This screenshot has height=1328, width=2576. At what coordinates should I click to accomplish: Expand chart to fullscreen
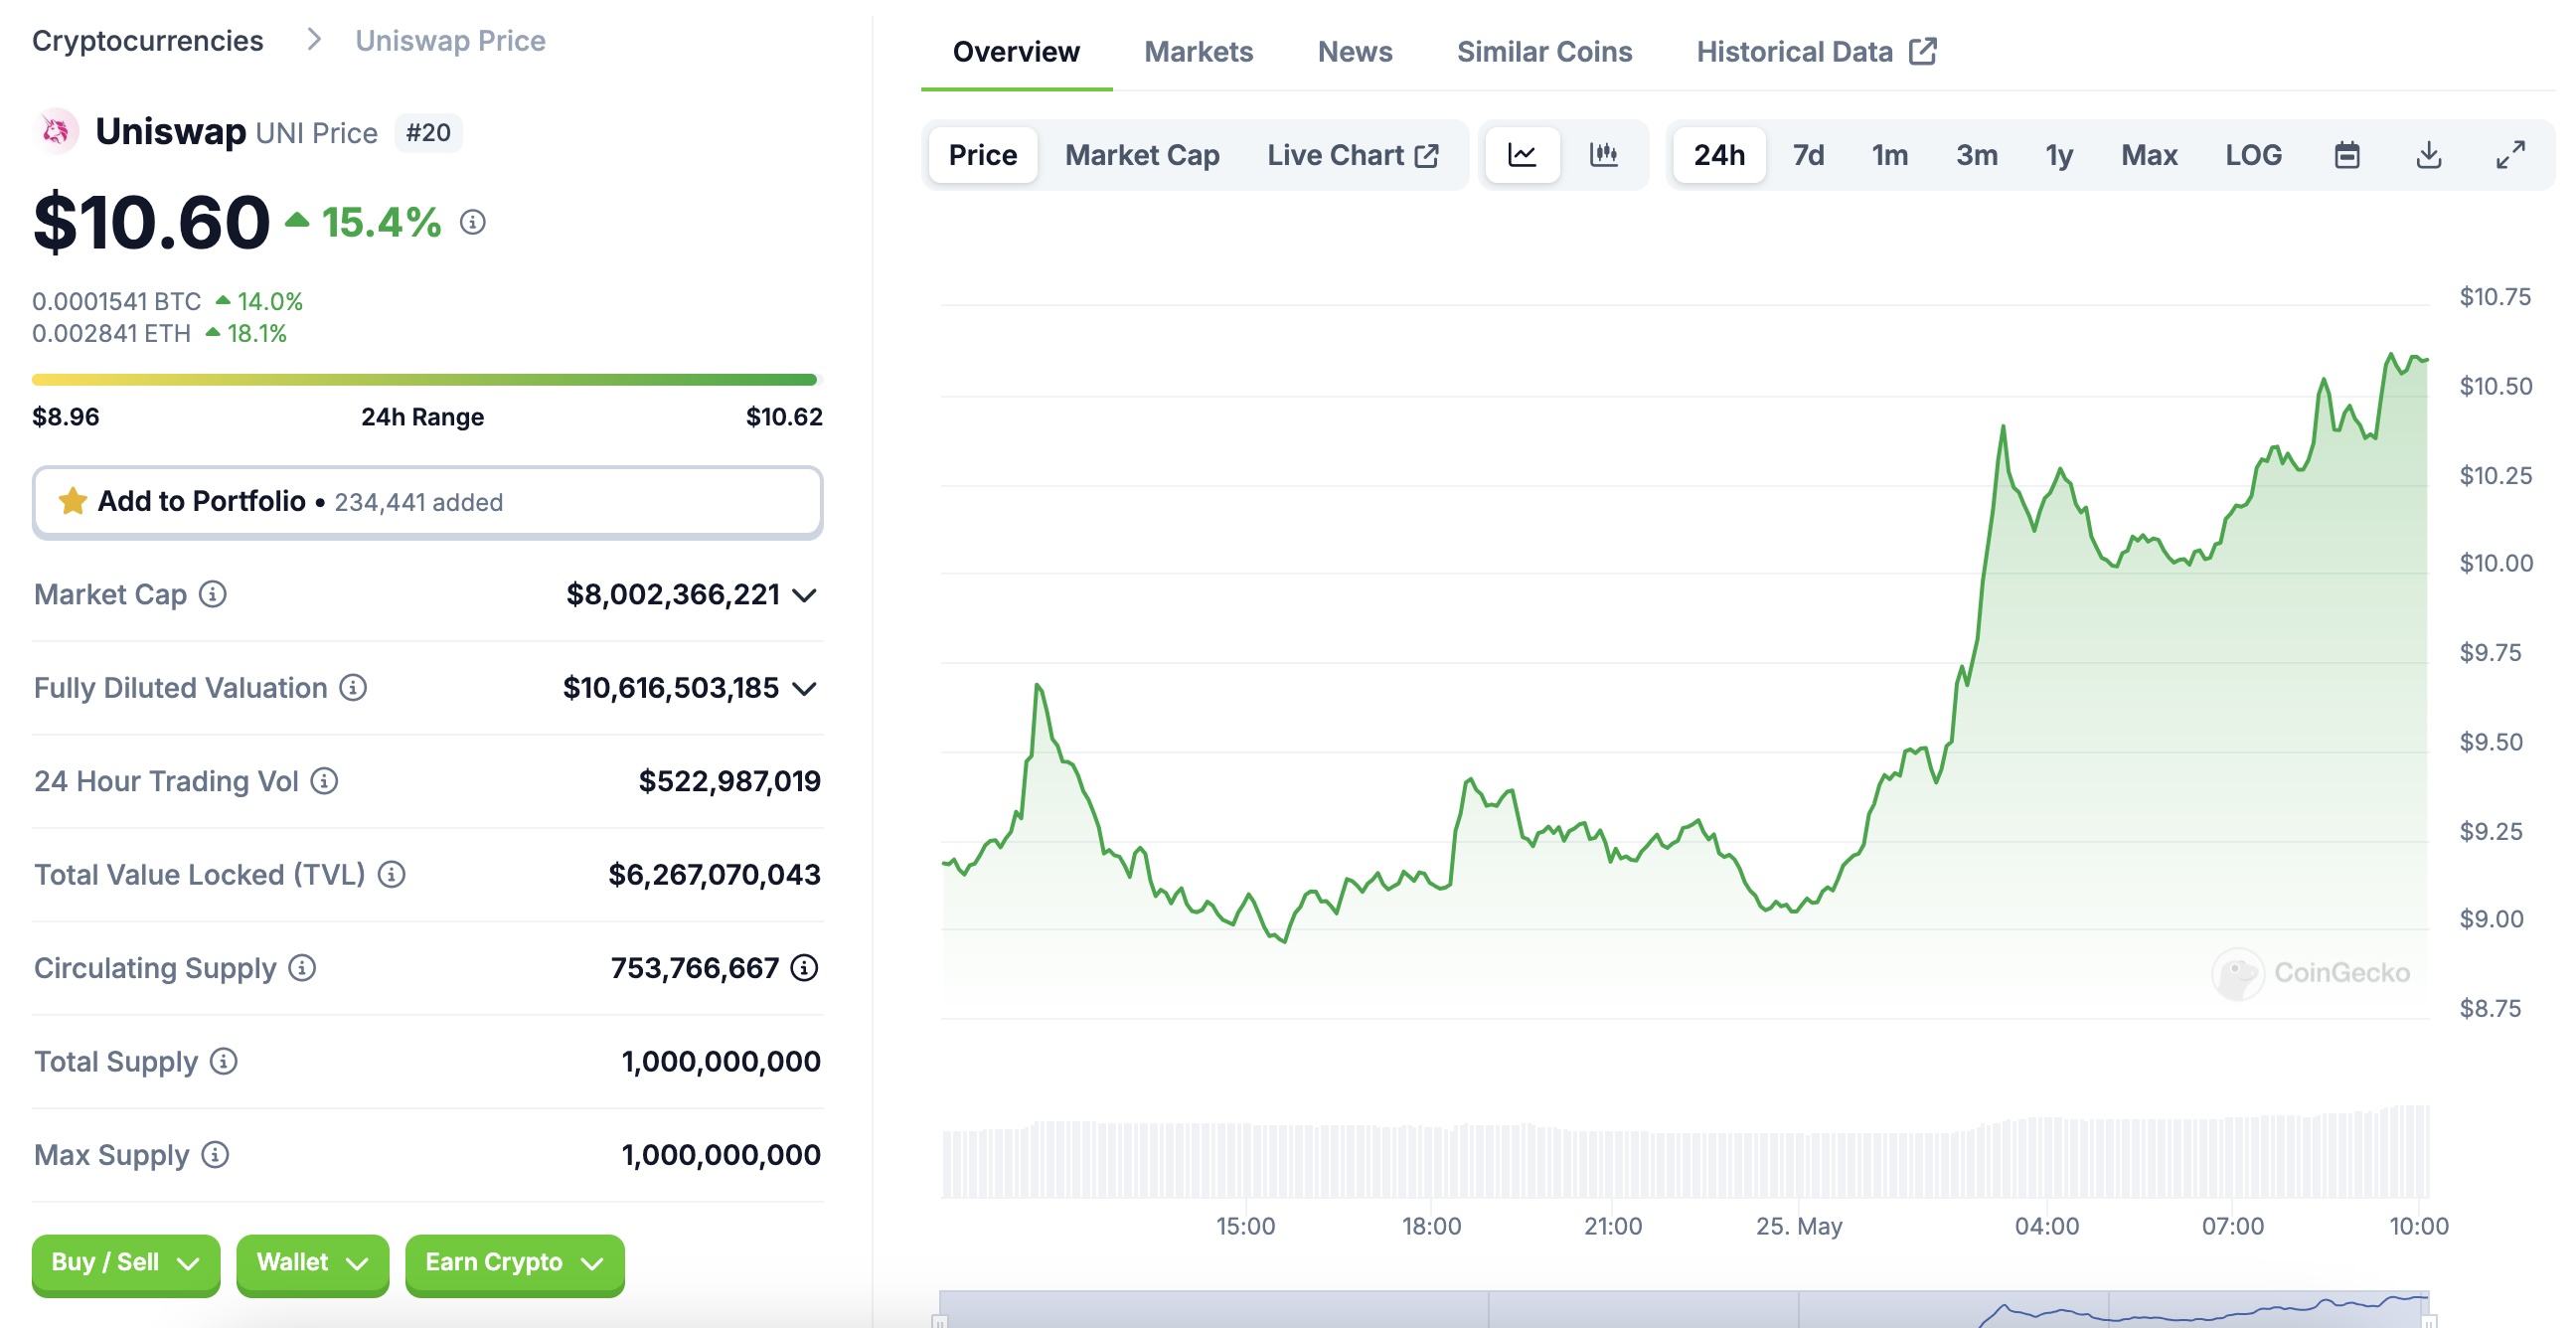(2511, 155)
